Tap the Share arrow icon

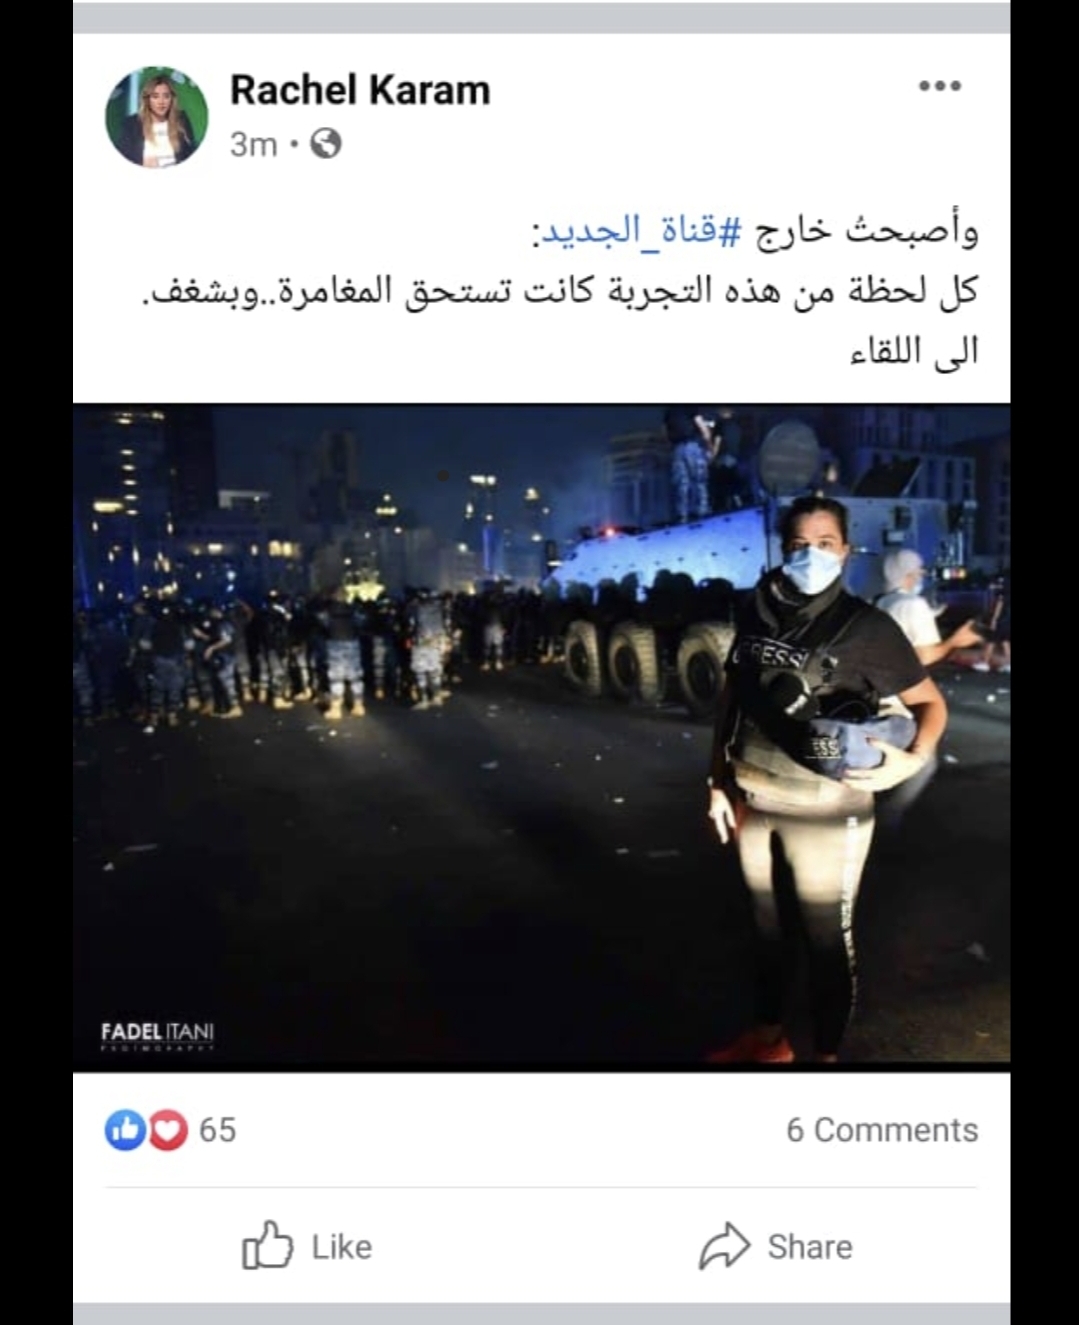724,1246
